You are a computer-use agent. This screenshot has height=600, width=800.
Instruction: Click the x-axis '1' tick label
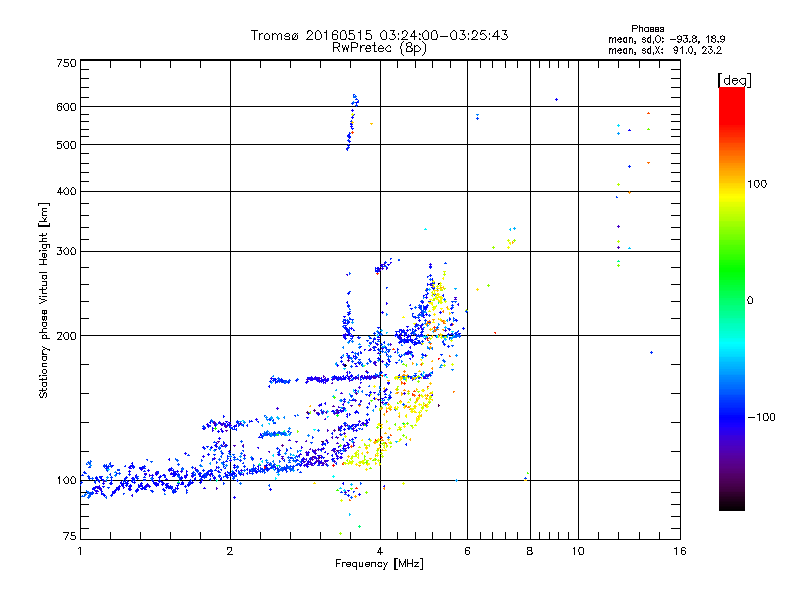tap(80, 551)
